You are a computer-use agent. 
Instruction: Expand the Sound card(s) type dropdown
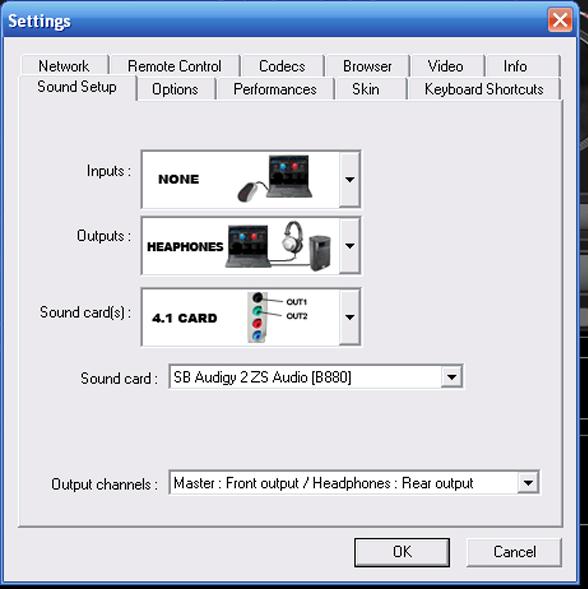tap(349, 317)
